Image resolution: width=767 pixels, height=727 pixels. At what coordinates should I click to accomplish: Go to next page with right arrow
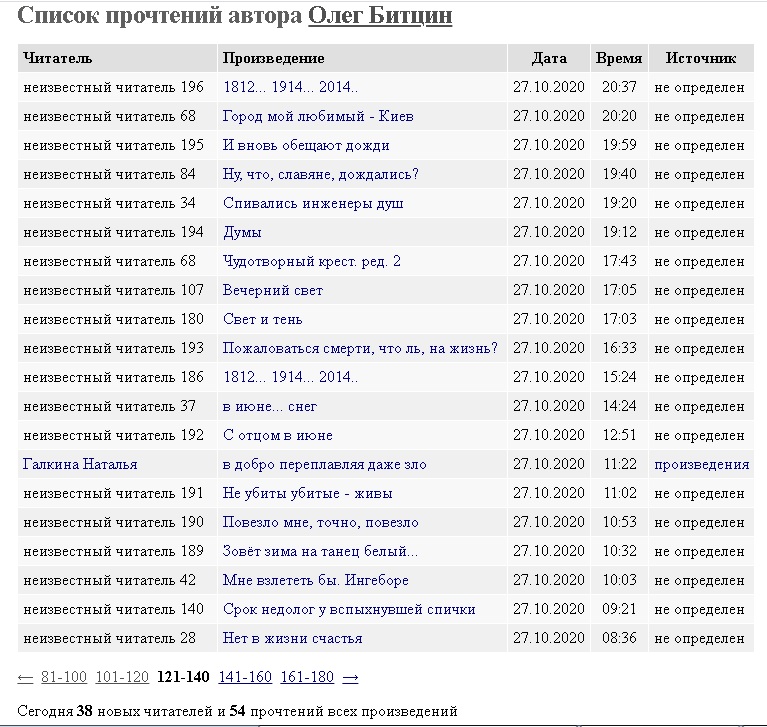pyautogui.click(x=350, y=678)
